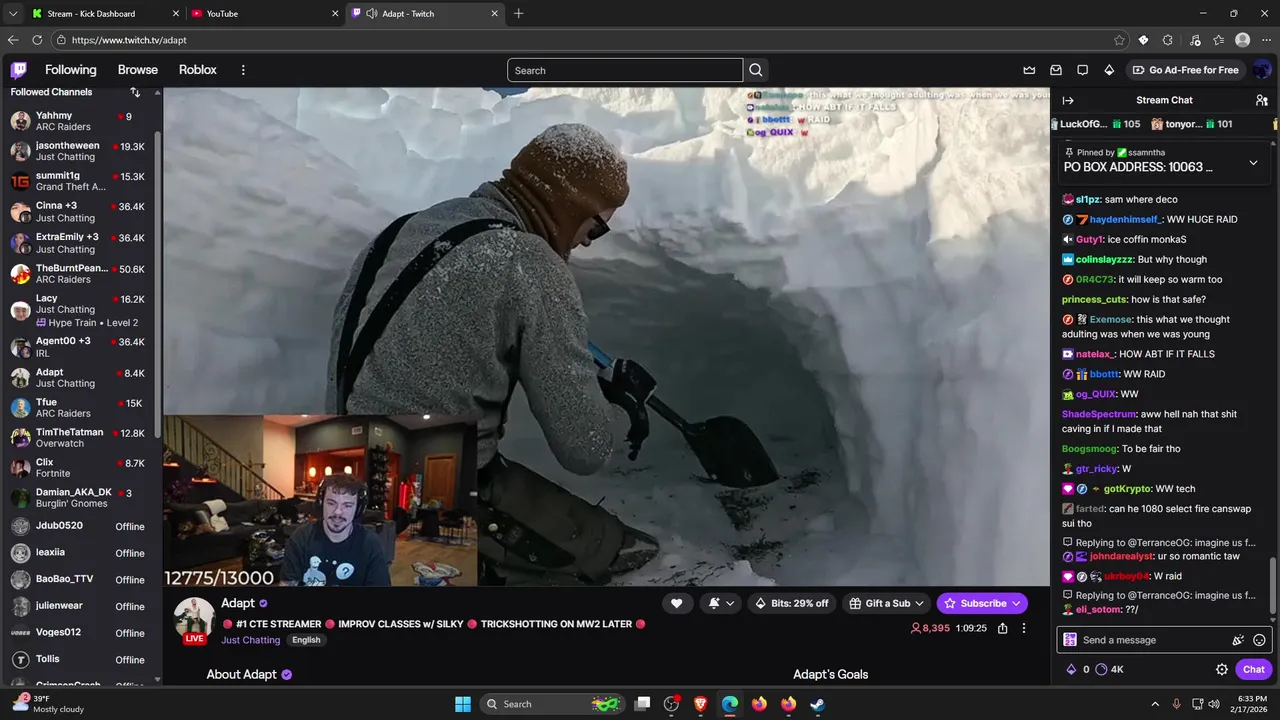Show hidden system tray icons
The height and width of the screenshot is (720, 1280).
[1155, 704]
